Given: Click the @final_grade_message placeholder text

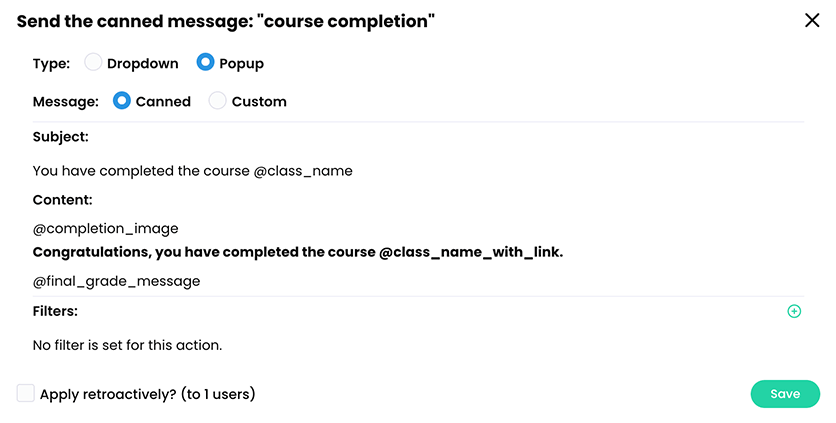Looking at the screenshot, I should pyautogui.click(x=117, y=281).
